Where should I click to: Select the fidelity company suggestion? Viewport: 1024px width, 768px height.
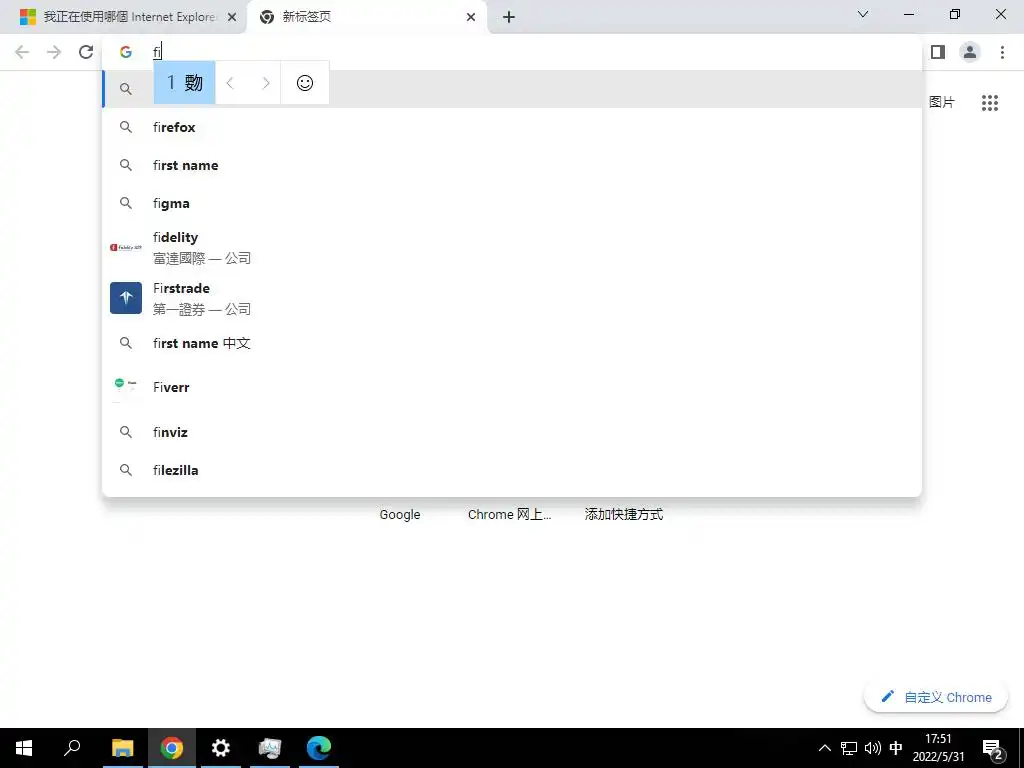pyautogui.click(x=512, y=248)
